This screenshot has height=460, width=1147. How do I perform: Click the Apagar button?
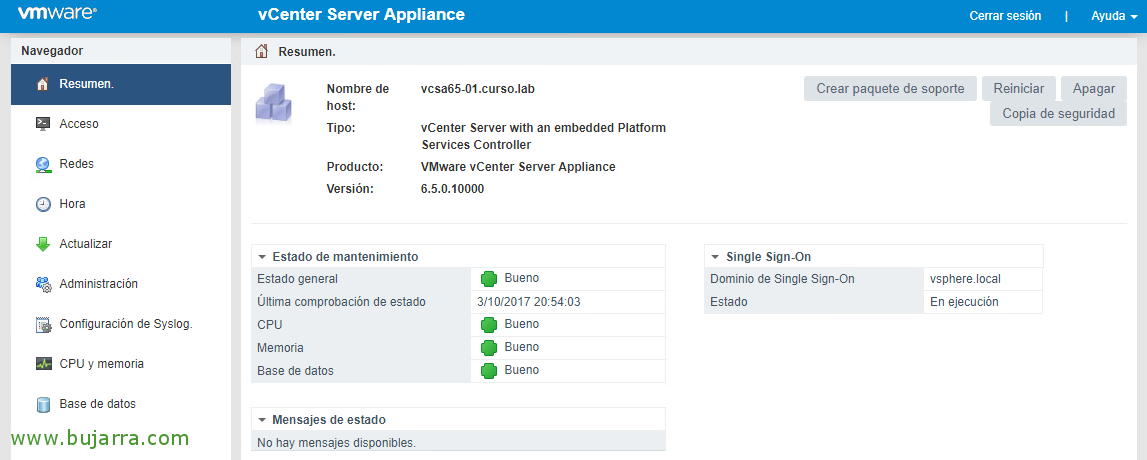(x=1094, y=88)
